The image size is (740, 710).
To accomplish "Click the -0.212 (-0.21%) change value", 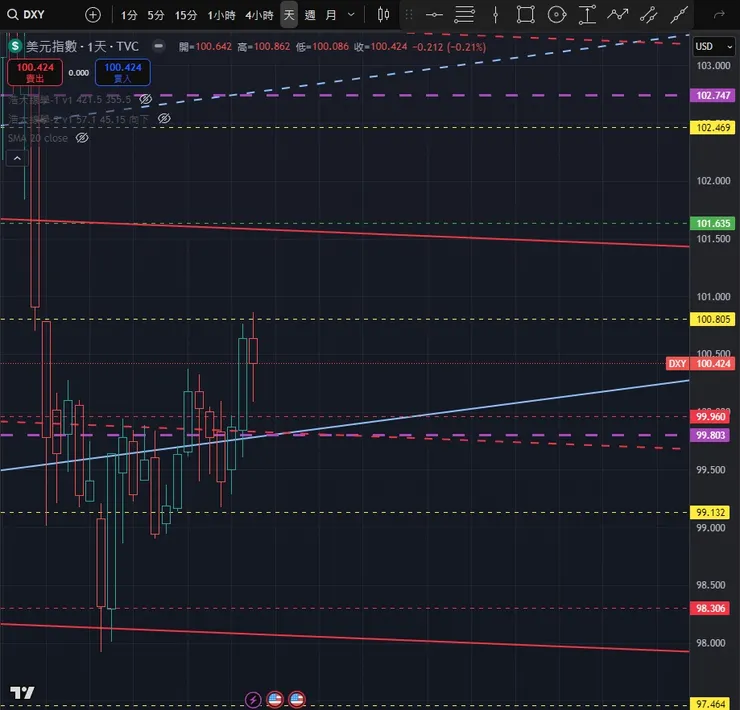I will [449, 47].
